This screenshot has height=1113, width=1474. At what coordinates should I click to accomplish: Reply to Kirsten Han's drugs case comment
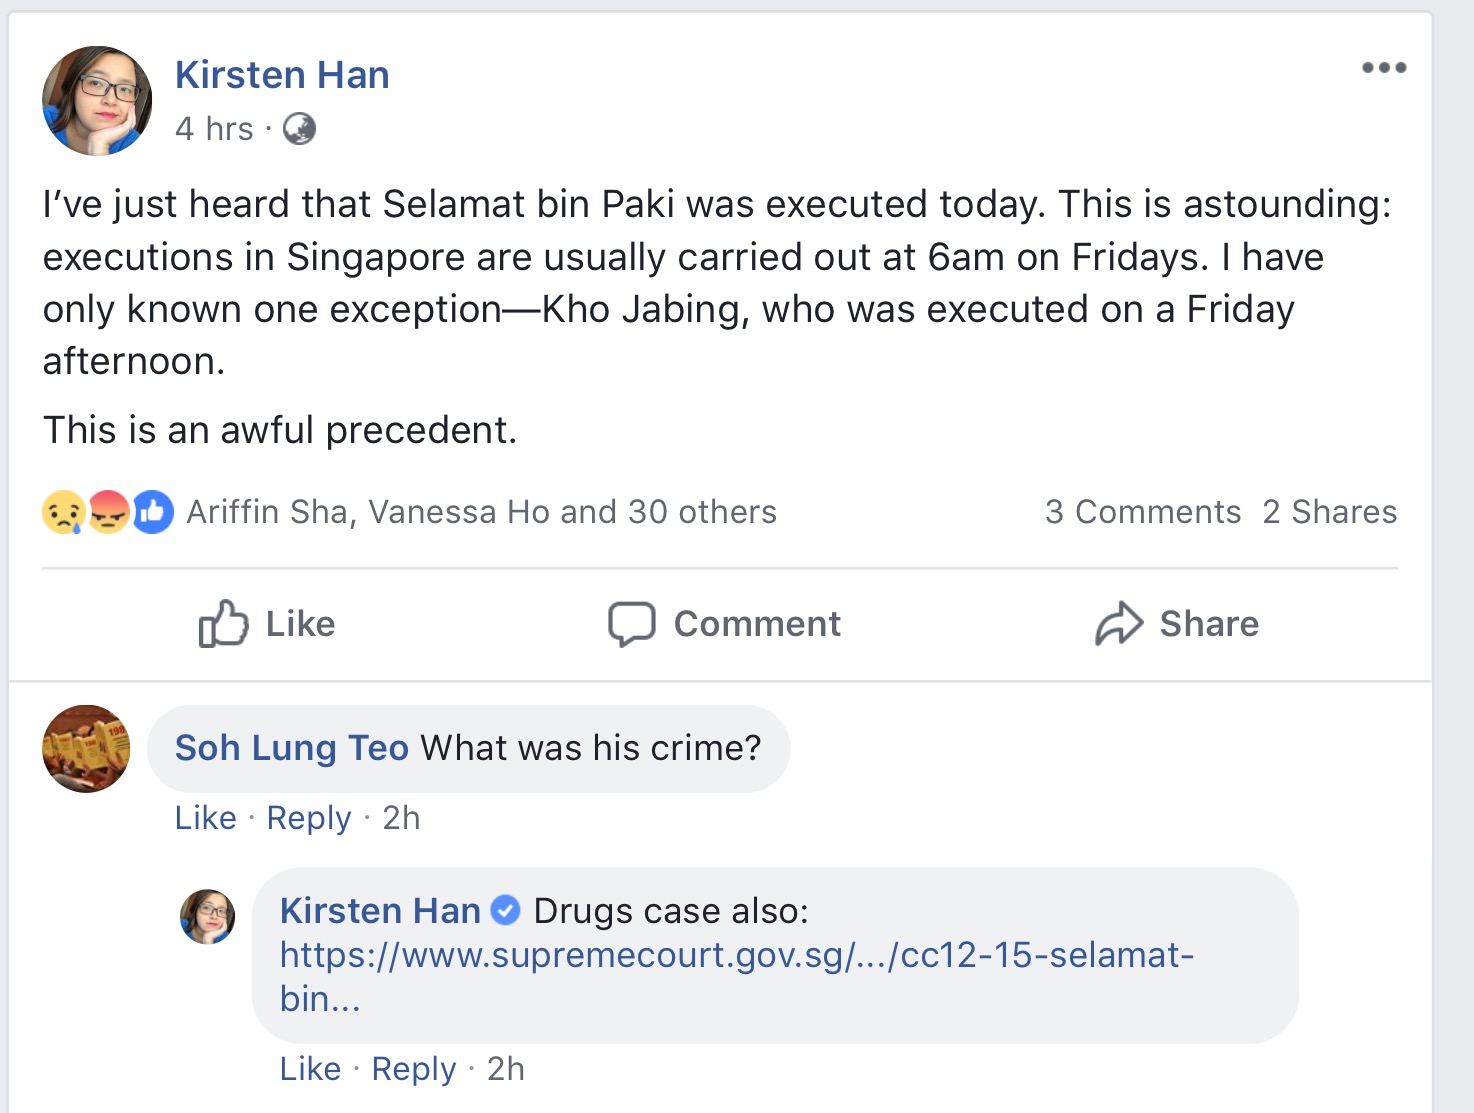point(414,1069)
